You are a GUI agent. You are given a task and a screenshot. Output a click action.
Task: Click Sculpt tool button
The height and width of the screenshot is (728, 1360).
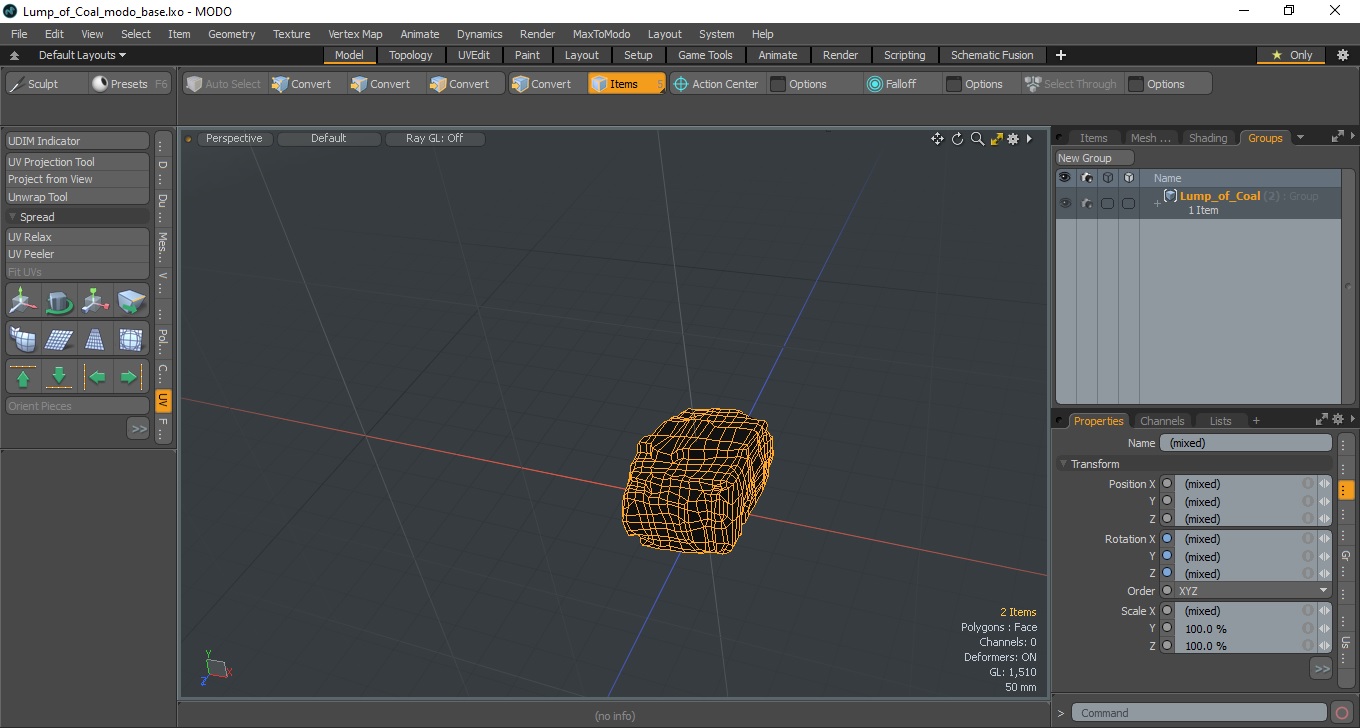[x=44, y=84]
